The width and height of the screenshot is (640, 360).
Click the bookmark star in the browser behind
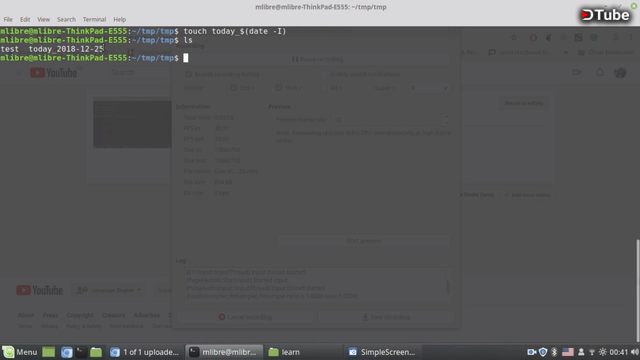tap(514, 38)
